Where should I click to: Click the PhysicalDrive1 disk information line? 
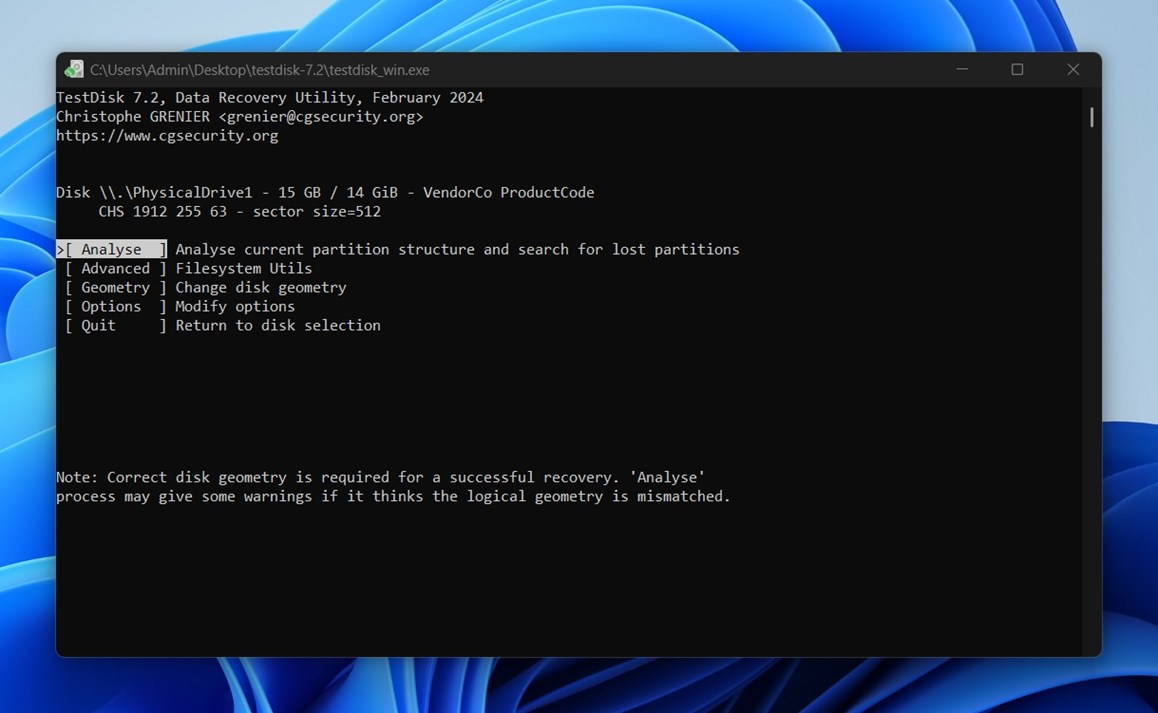click(x=325, y=192)
